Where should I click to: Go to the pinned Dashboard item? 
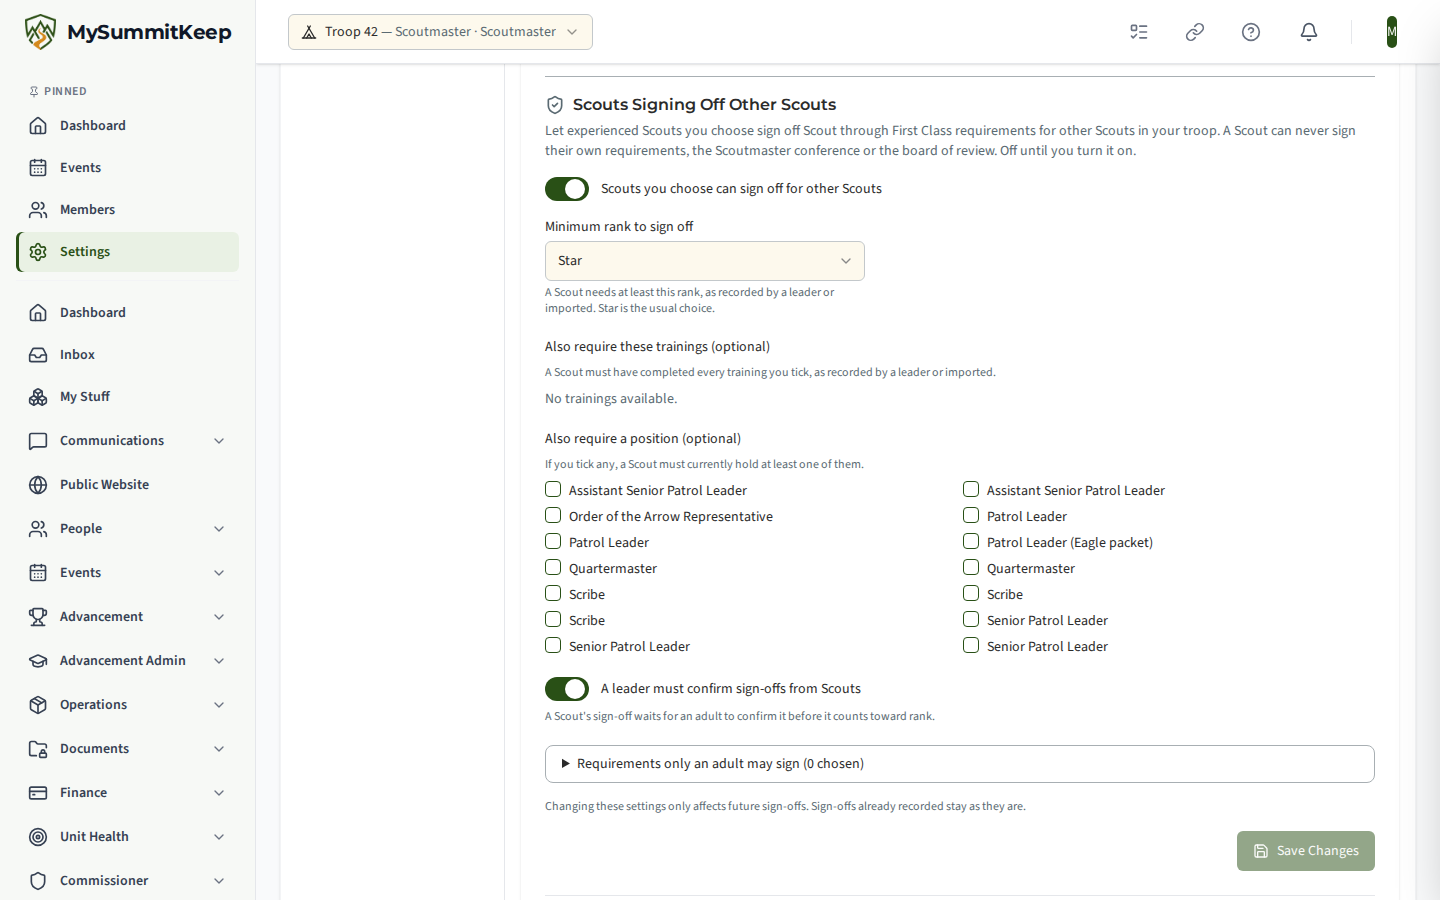128,126
